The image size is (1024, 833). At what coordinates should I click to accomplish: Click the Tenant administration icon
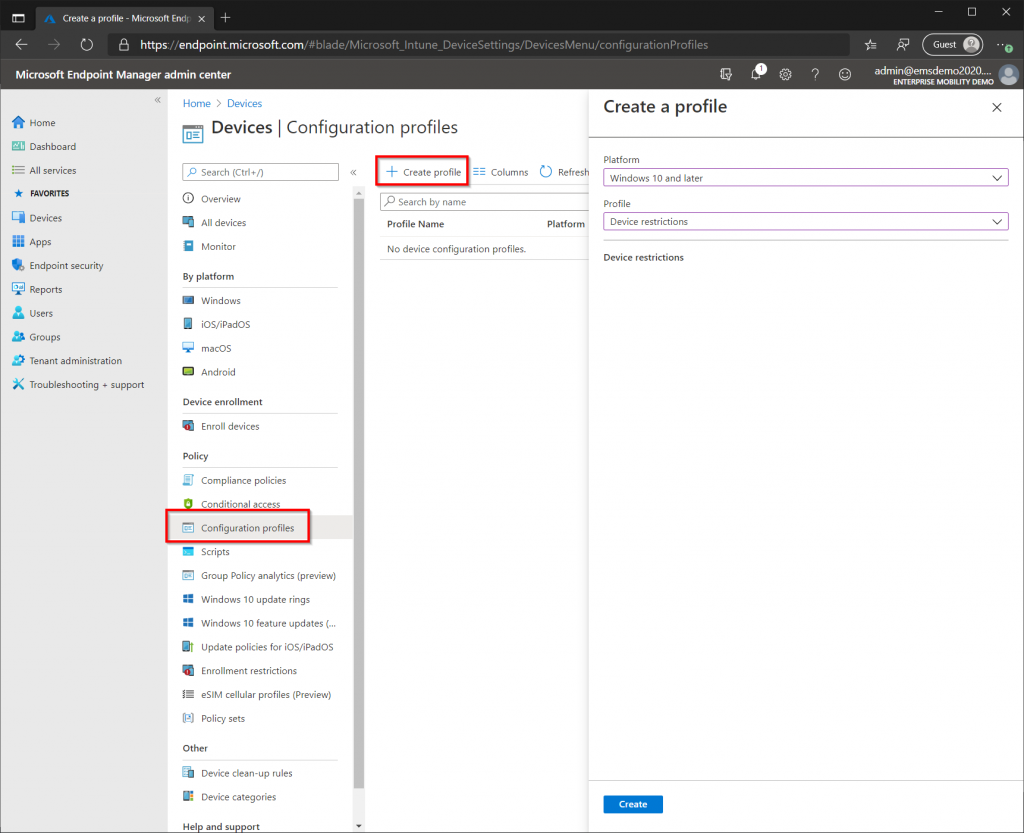click(18, 360)
